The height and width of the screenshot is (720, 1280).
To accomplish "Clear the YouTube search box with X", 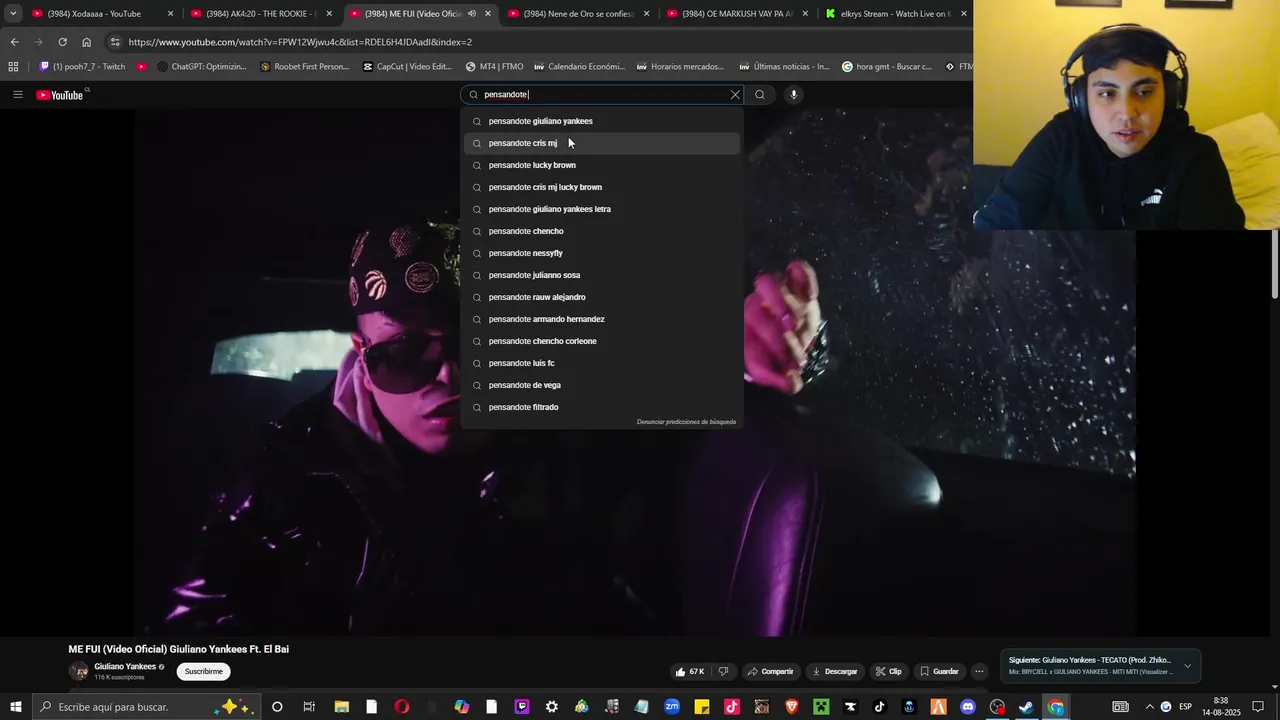I will [x=735, y=95].
